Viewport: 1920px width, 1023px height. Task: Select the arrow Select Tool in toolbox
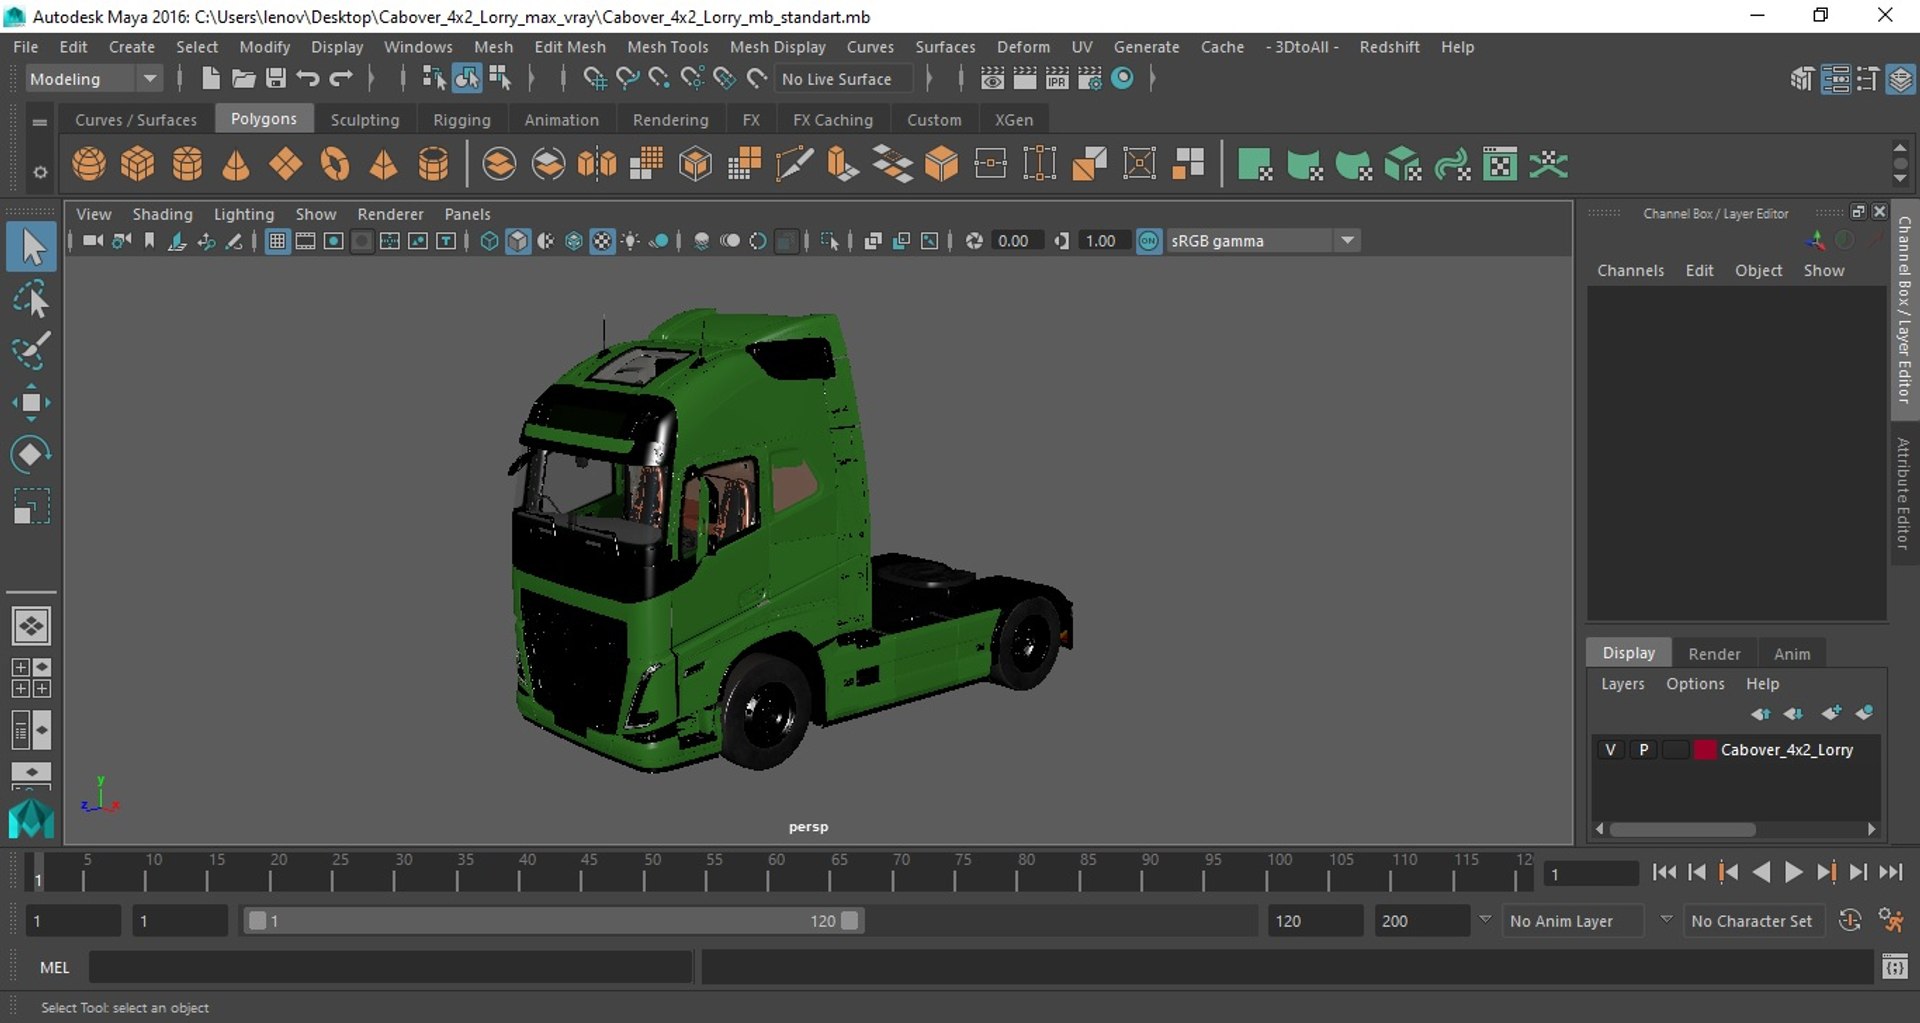coord(31,247)
